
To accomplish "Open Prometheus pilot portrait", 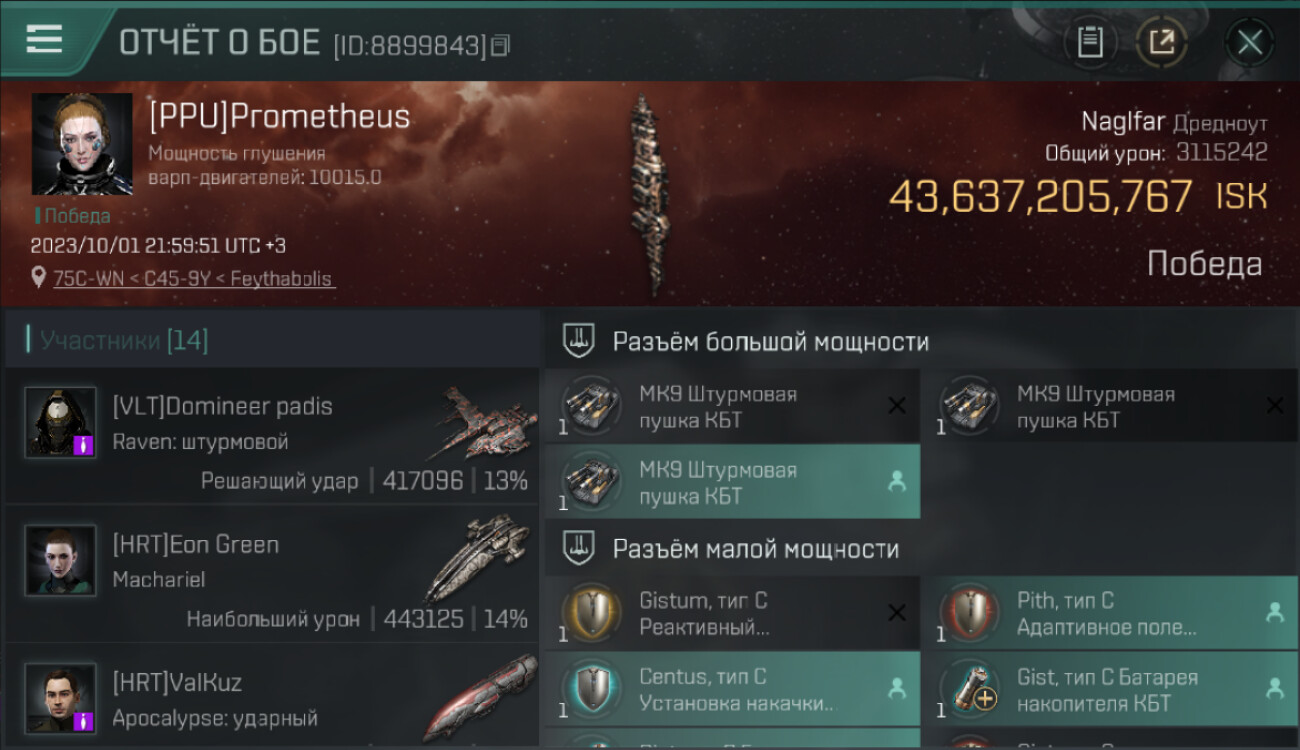I will (82, 144).
